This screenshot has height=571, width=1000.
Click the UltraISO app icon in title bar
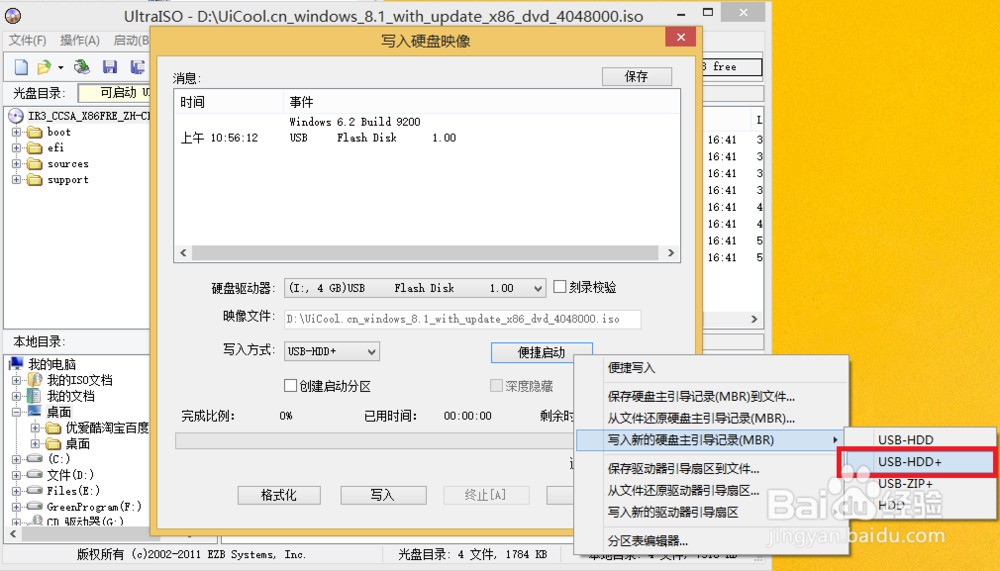(13, 15)
